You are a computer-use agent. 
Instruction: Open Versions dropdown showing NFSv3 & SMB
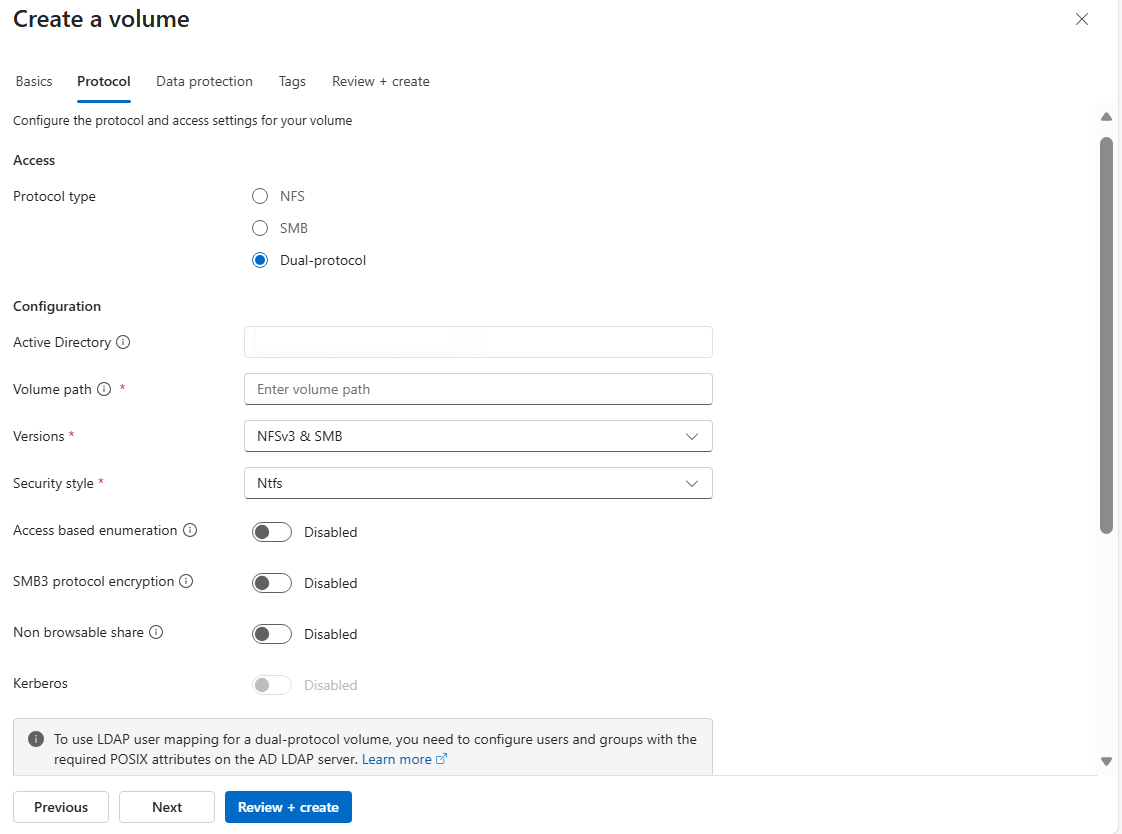tap(478, 436)
